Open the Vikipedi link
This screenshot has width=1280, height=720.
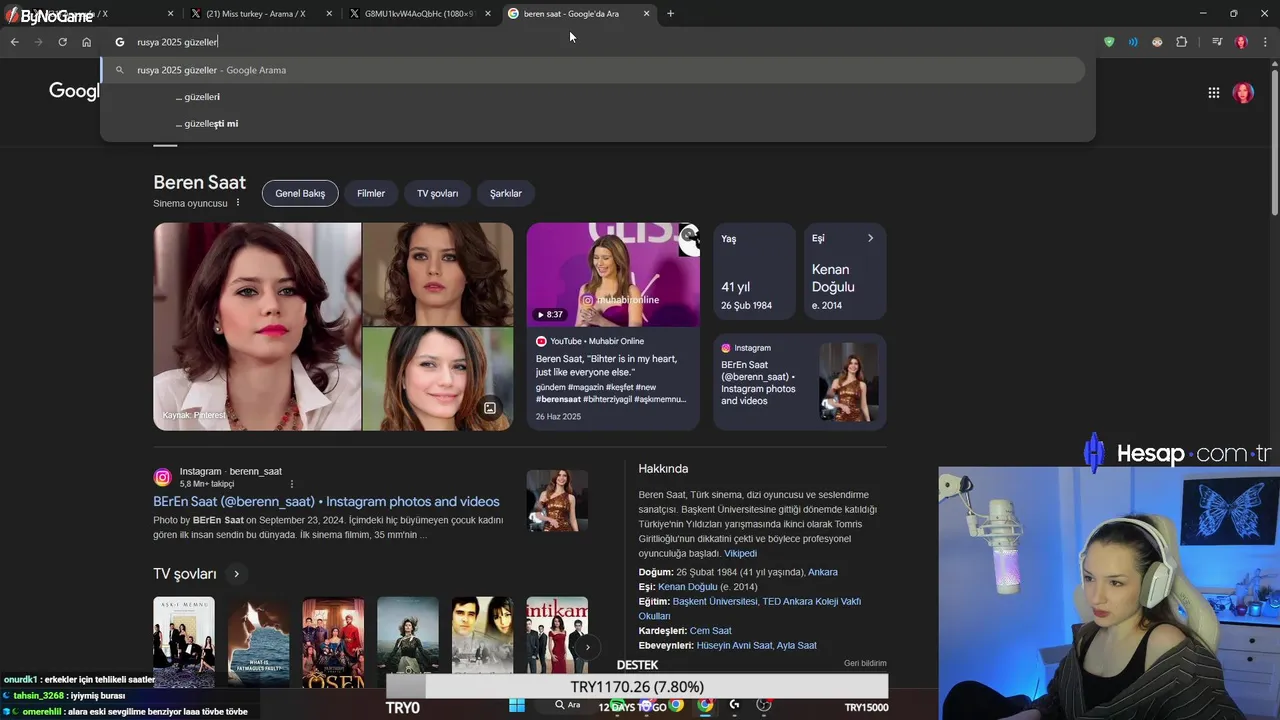click(741, 553)
